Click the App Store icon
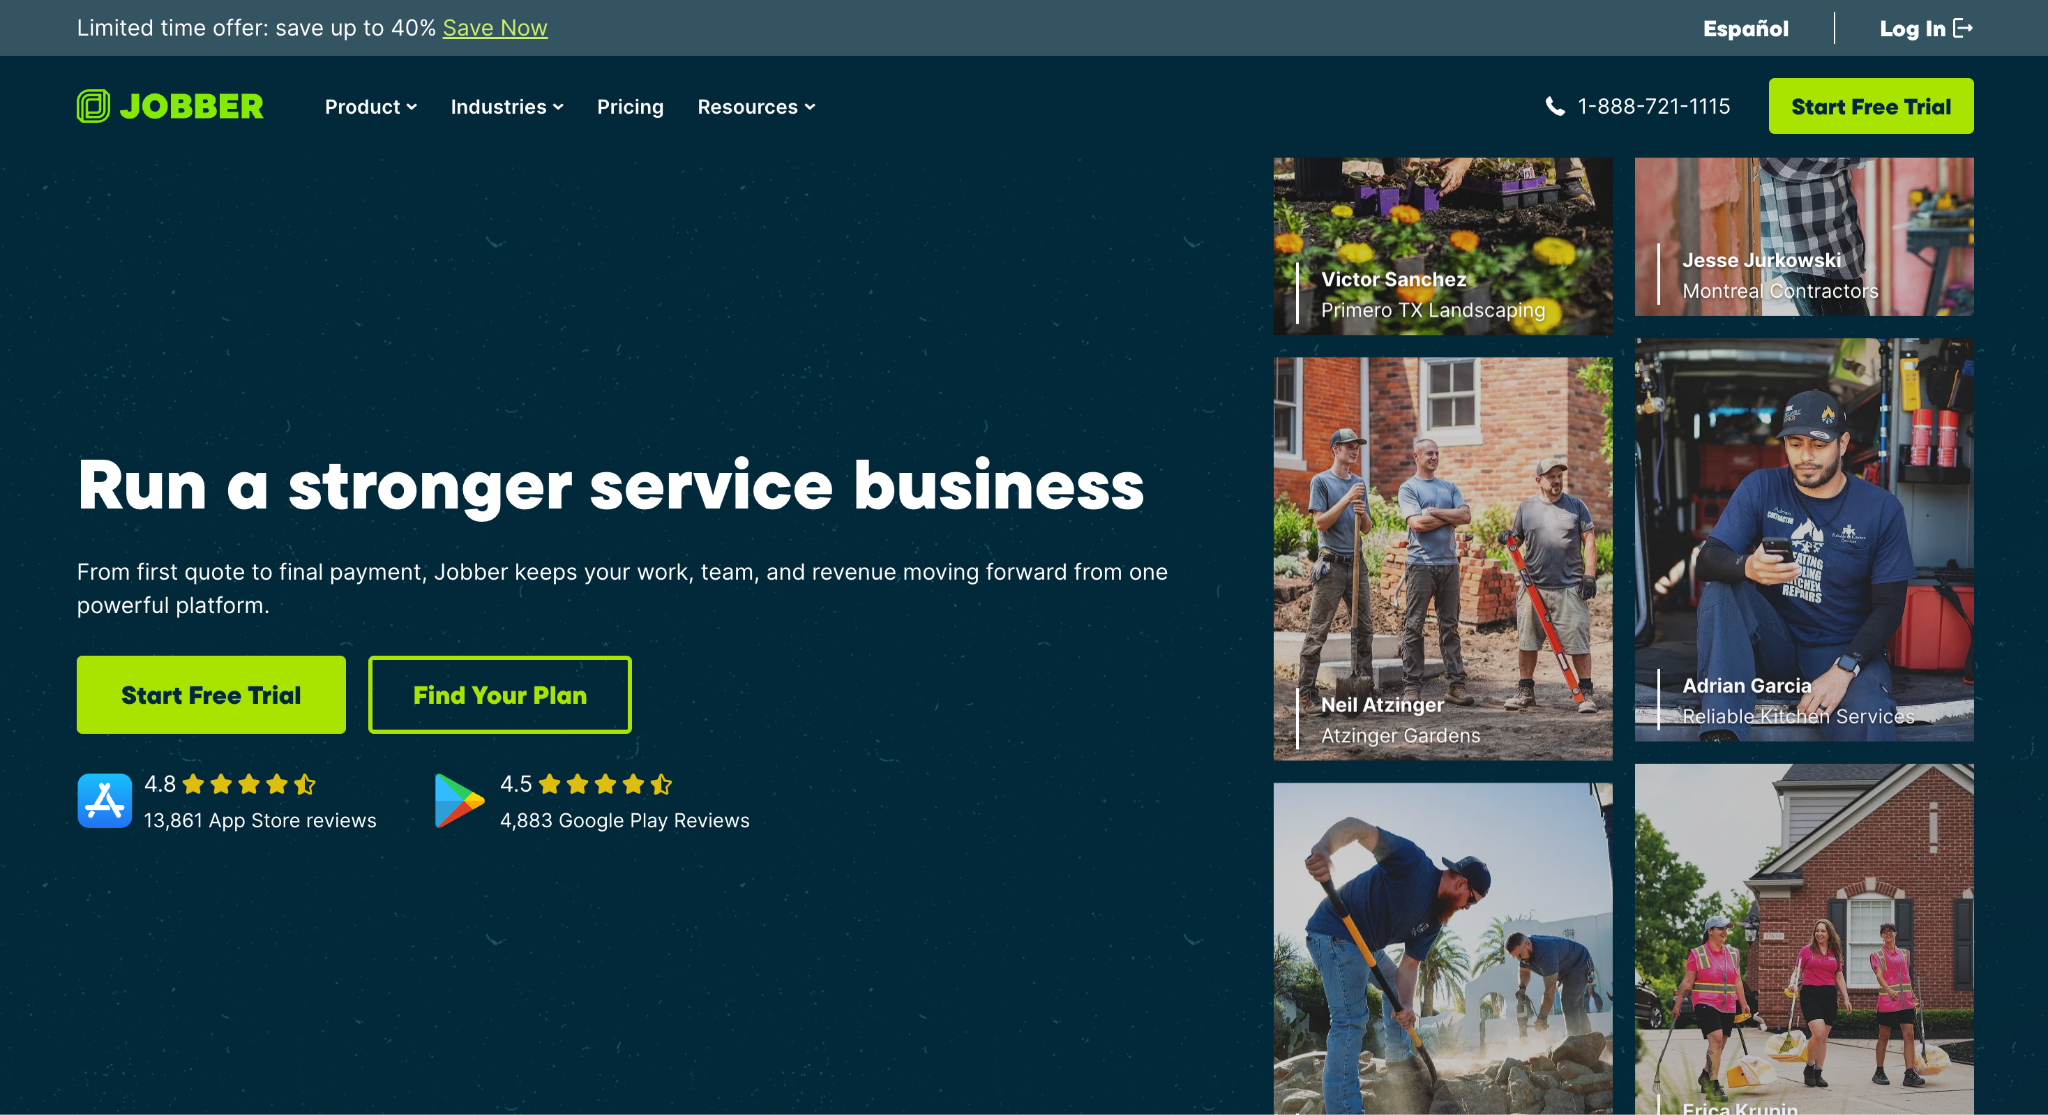Viewport: 2048px width, 1115px height. click(105, 800)
